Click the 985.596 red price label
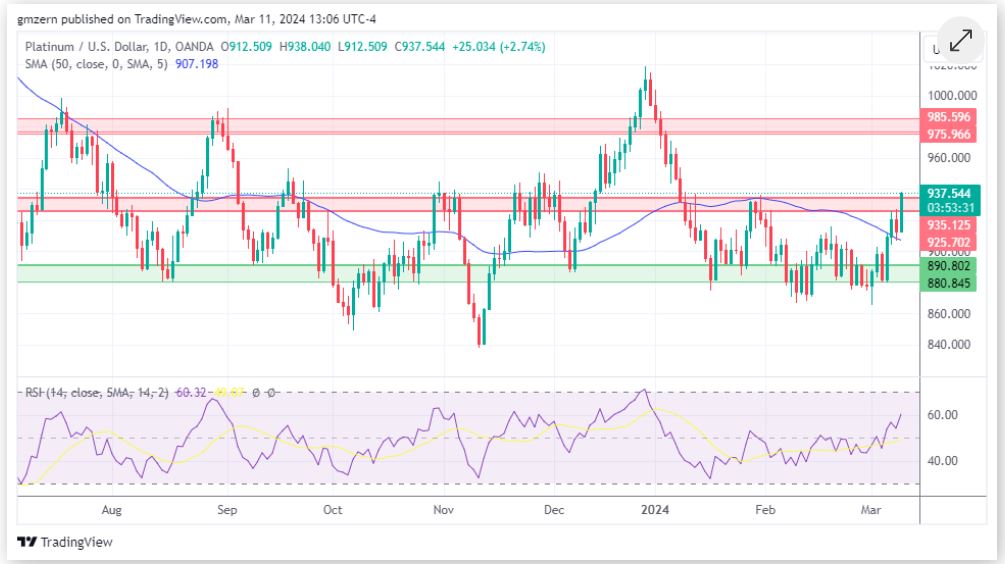Screen dimensions: 1005x564 (949, 117)
